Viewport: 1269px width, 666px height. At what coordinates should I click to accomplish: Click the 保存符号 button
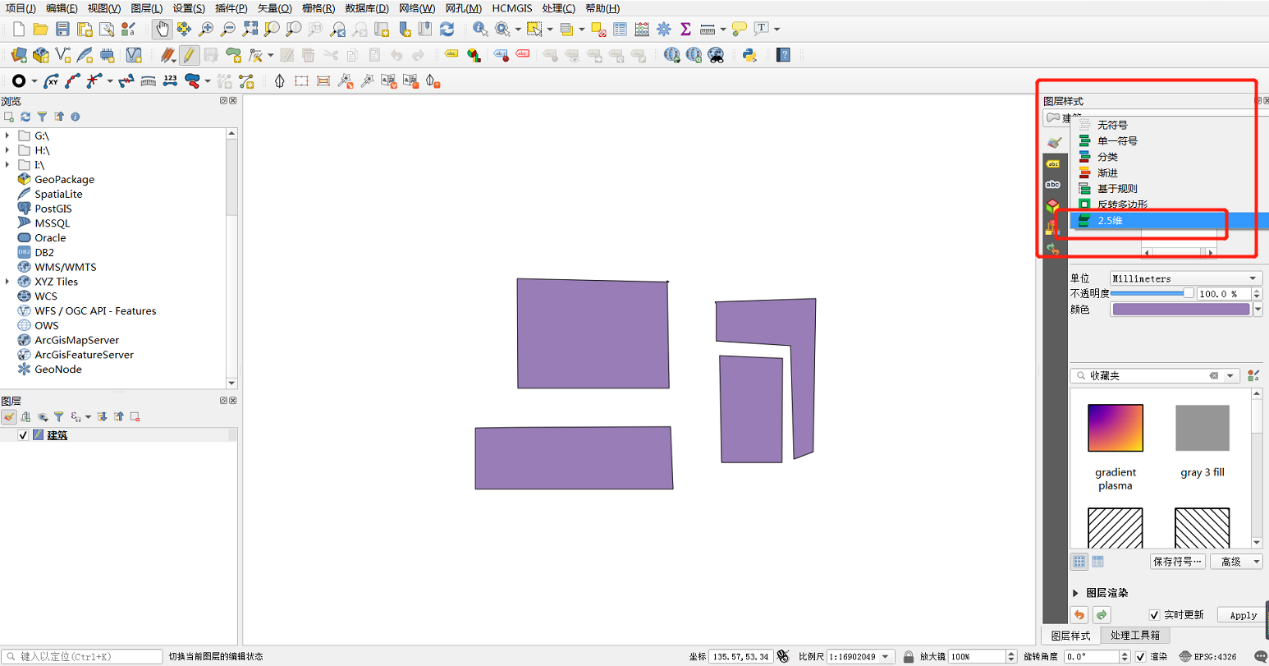pyautogui.click(x=1177, y=562)
